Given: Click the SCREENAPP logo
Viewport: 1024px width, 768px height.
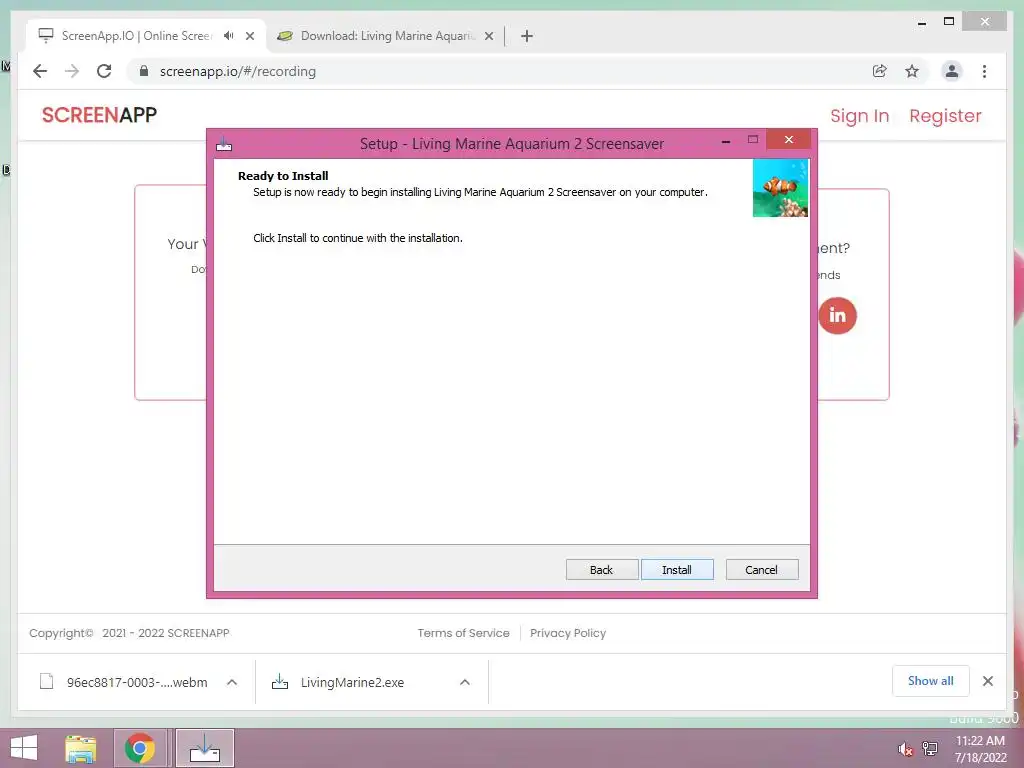Looking at the screenshot, I should point(99,115).
